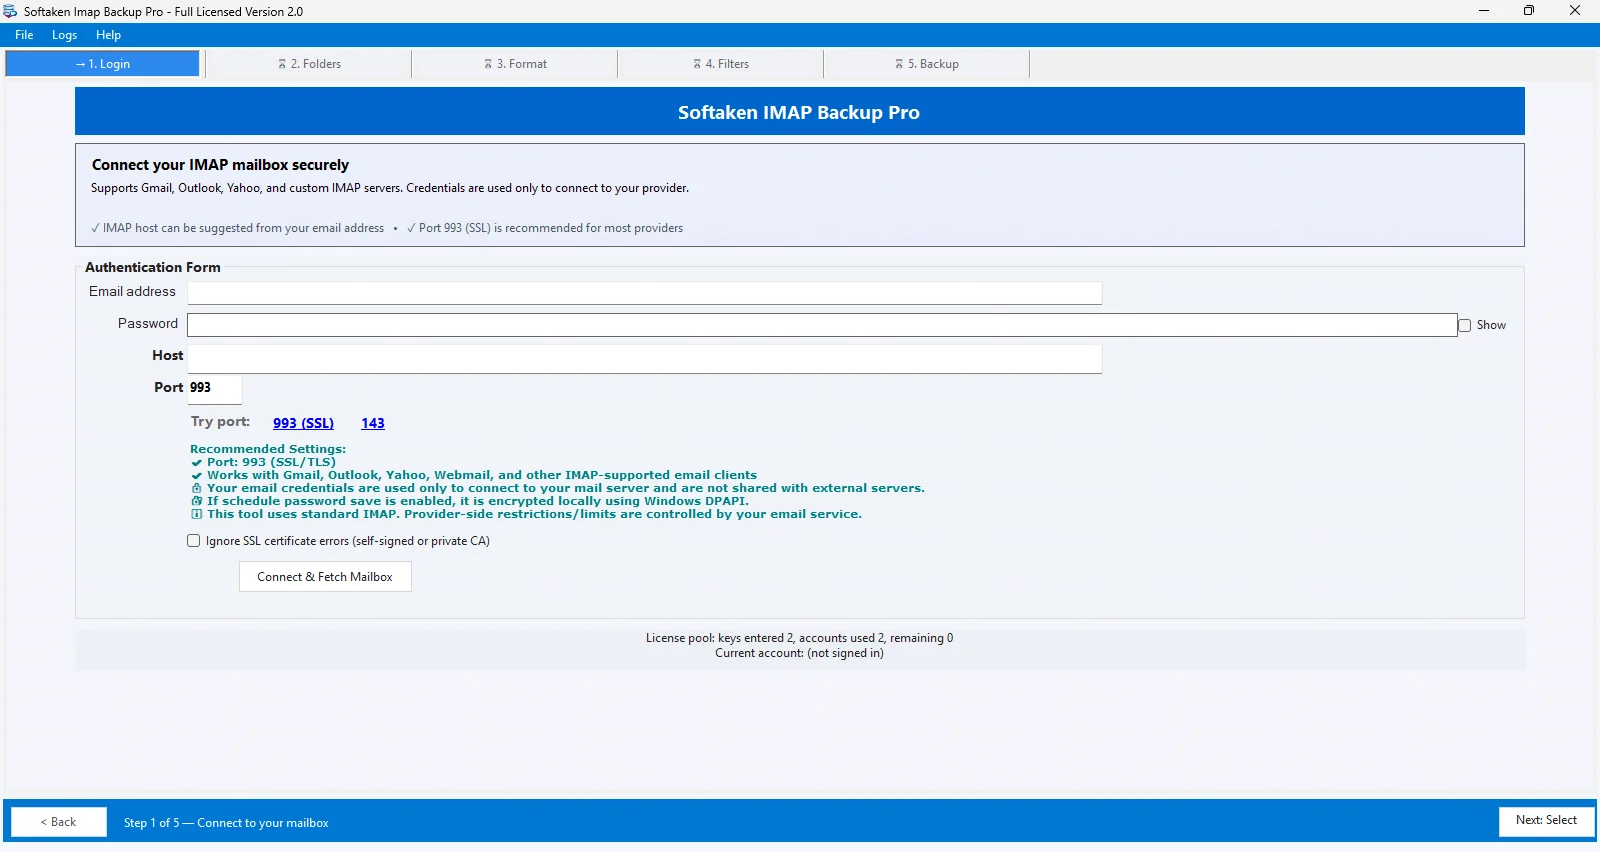
Task: Click the Softaken IMAP Backup Pro banner title
Action: point(799,113)
